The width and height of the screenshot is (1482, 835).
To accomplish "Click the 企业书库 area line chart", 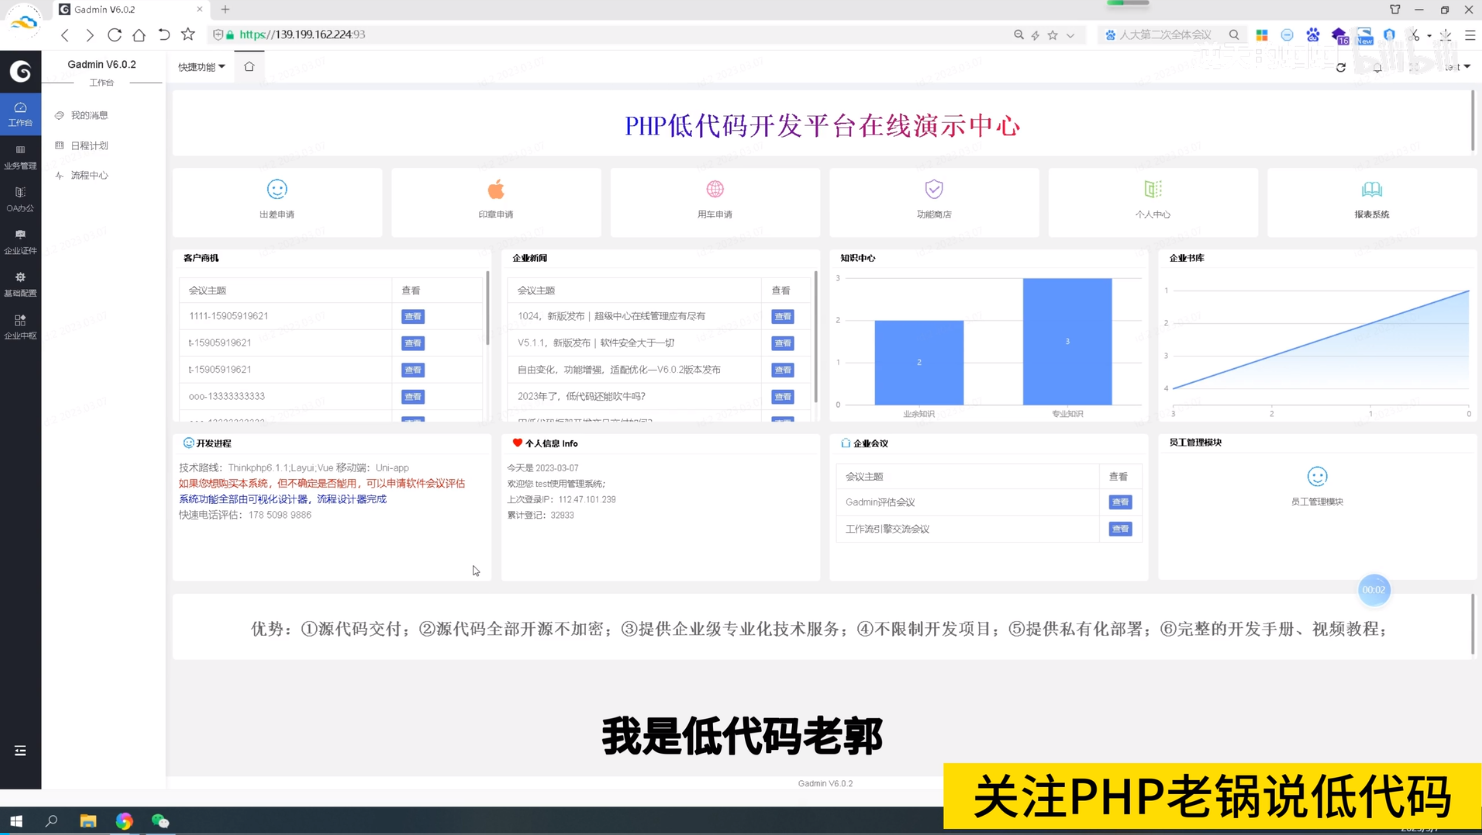I will 1320,348.
